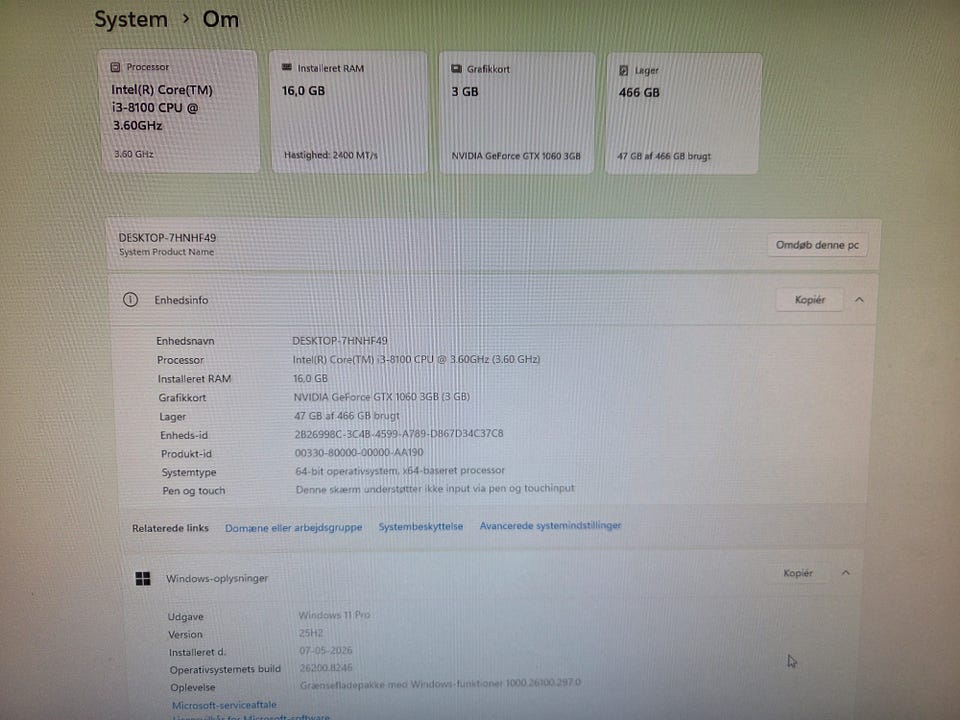The height and width of the screenshot is (720, 960).
Task: Select the Processor summary card
Action: click(x=178, y=111)
